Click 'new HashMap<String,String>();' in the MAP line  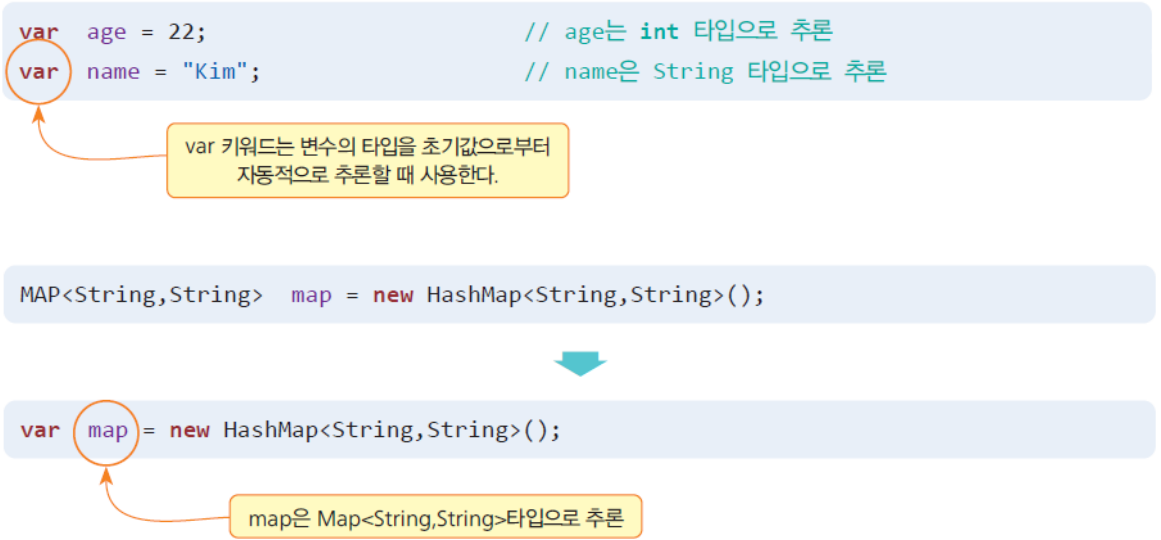568,295
